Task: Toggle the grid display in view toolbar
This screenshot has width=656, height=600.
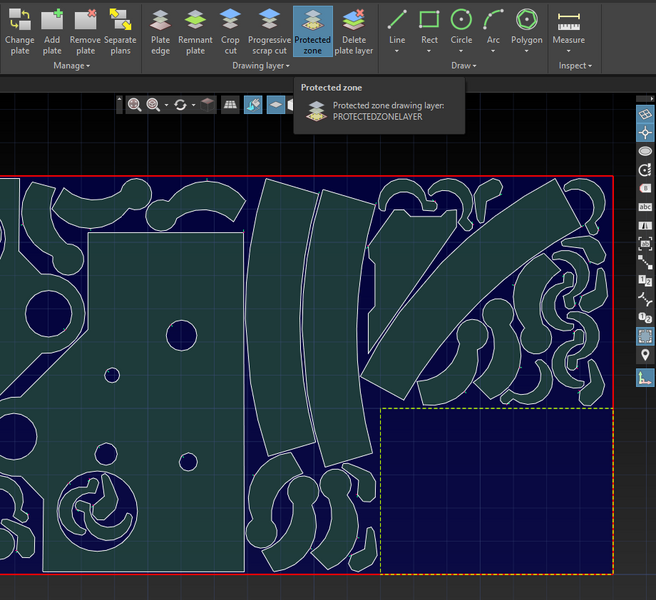Action: pyautogui.click(x=229, y=104)
